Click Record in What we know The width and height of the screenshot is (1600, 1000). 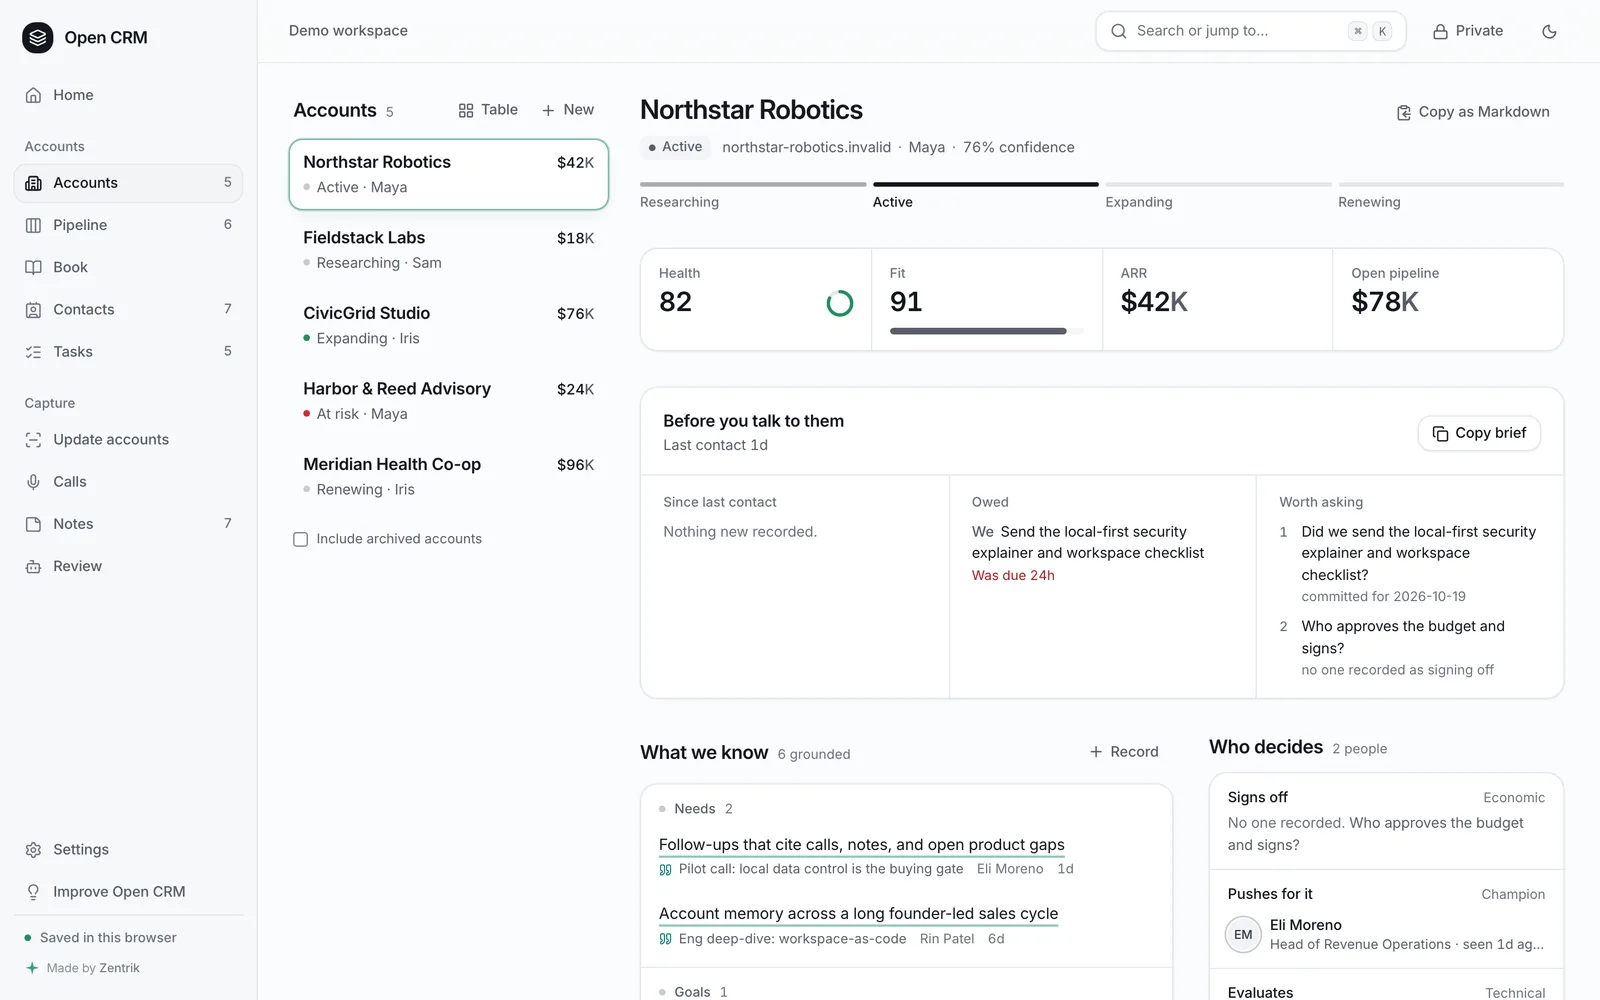click(1124, 752)
